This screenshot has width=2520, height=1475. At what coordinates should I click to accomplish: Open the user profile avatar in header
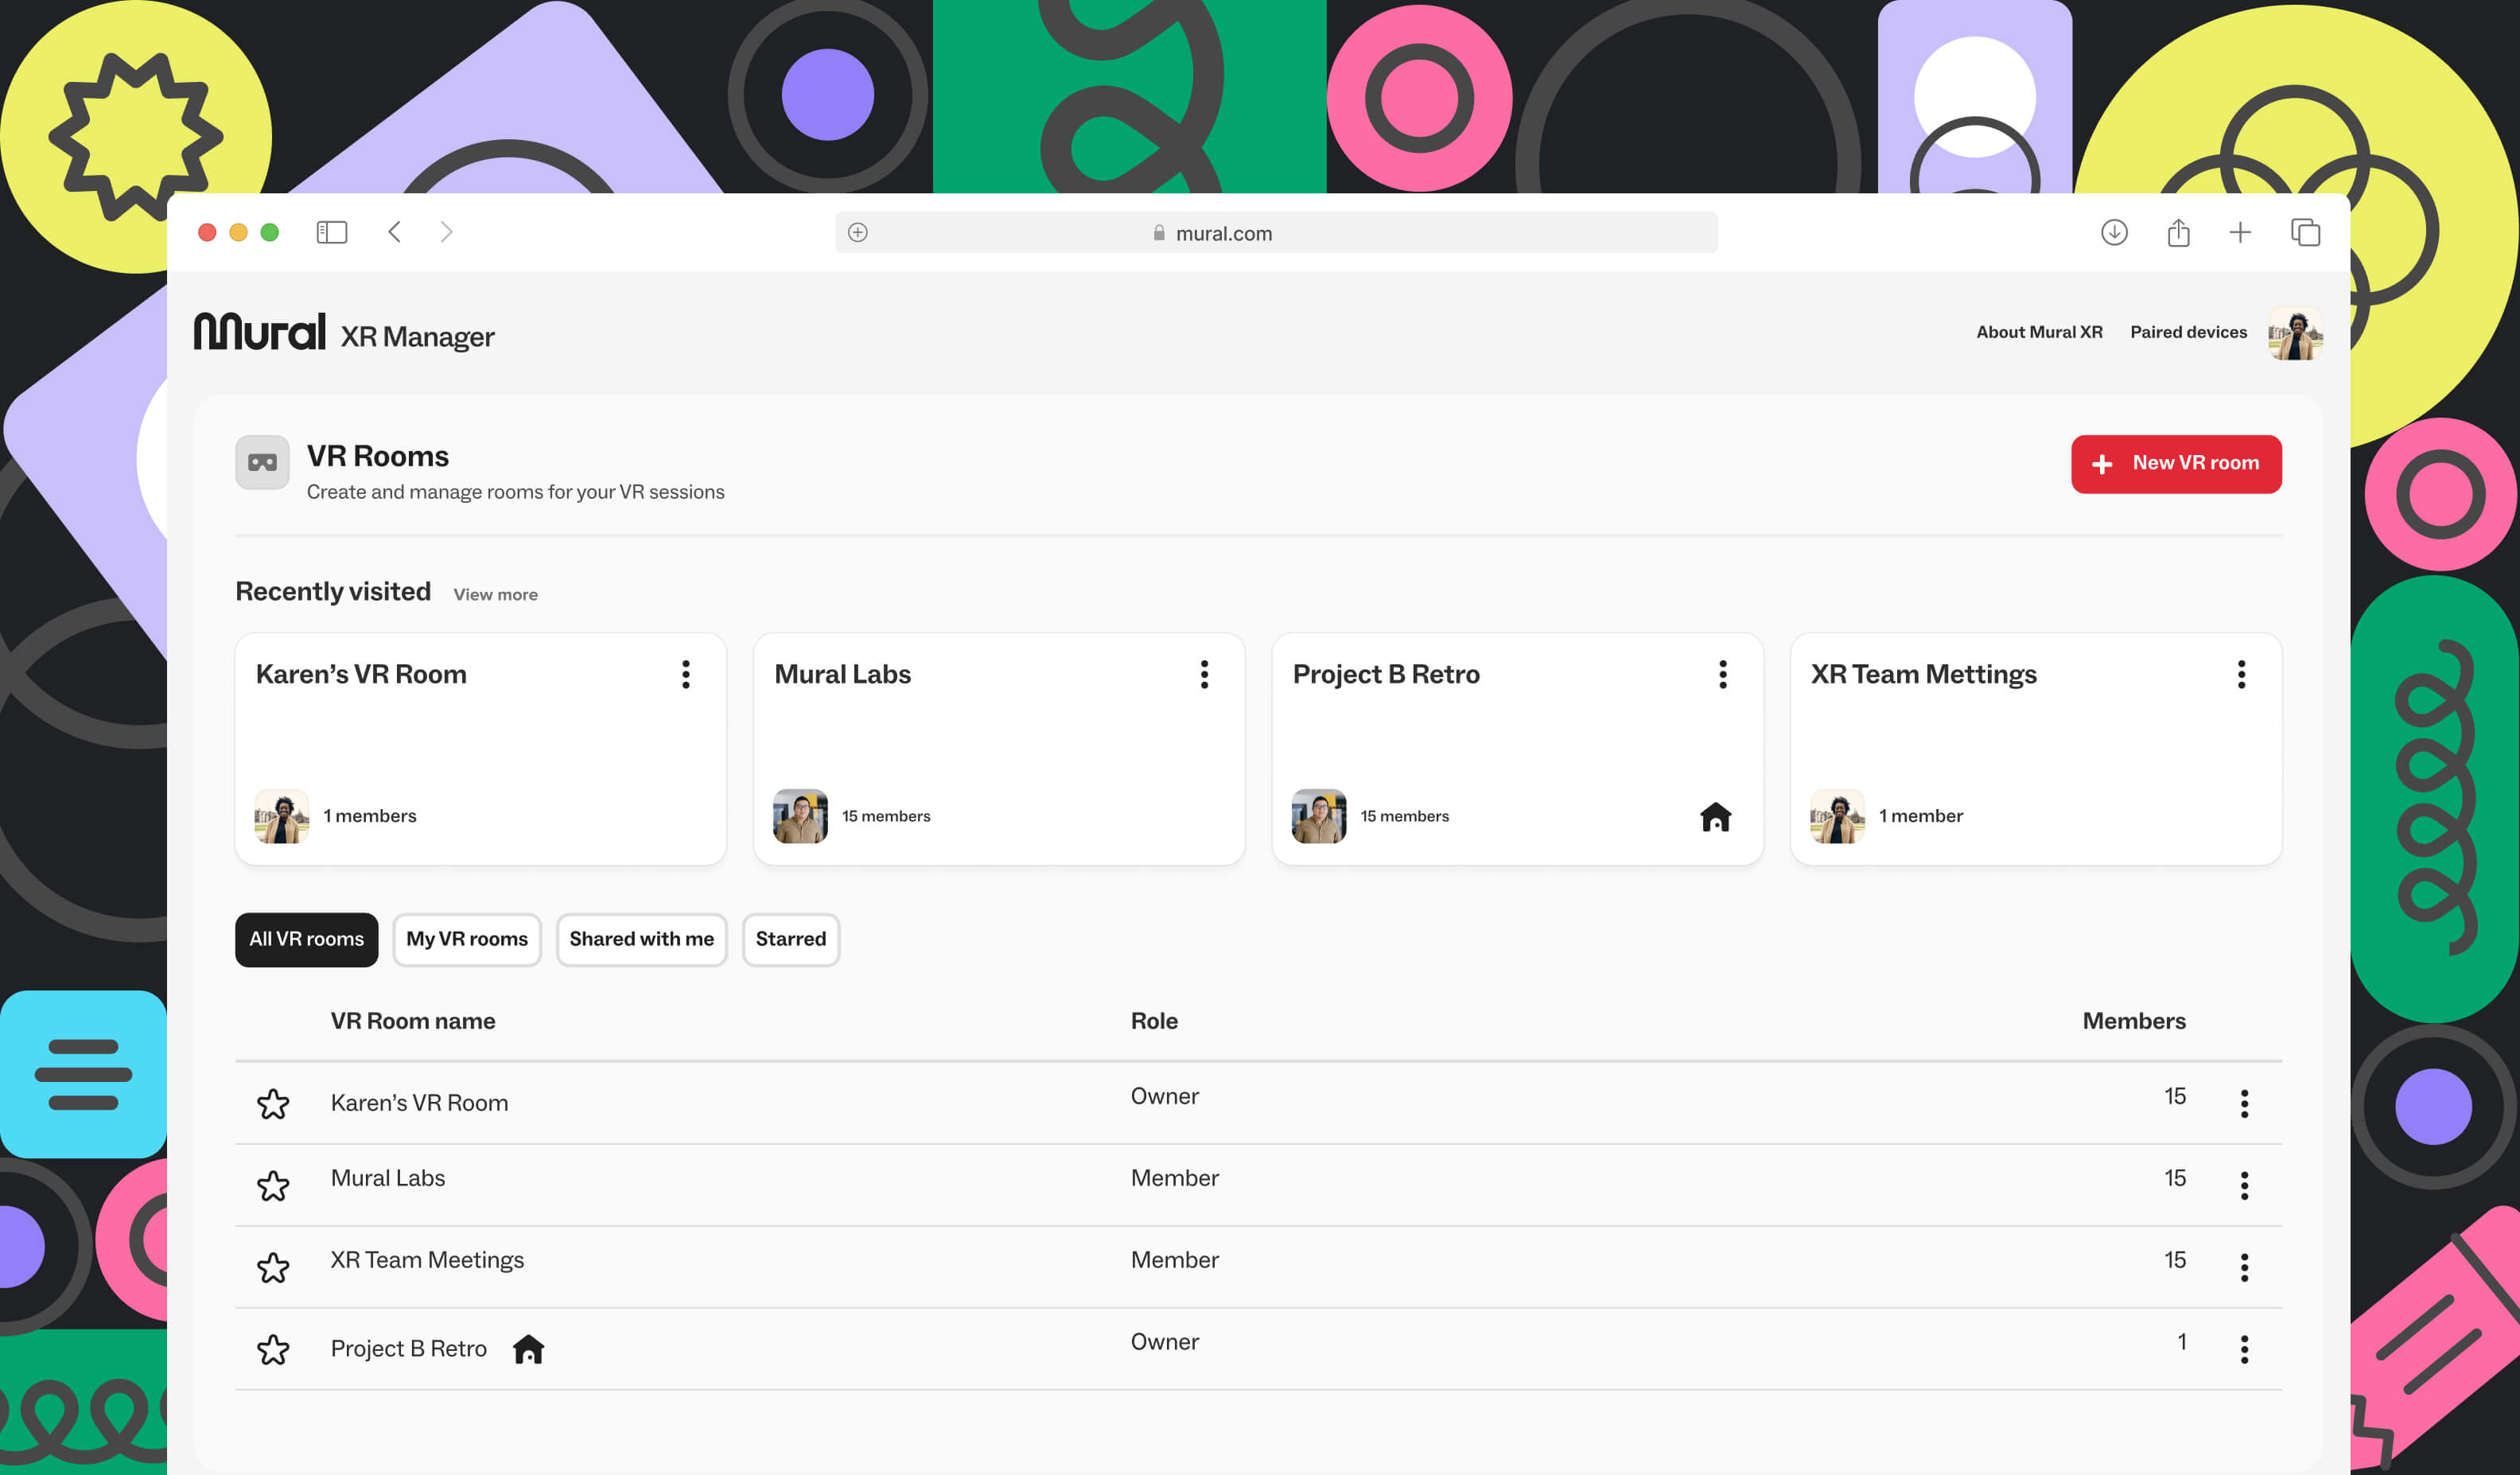[2296, 333]
